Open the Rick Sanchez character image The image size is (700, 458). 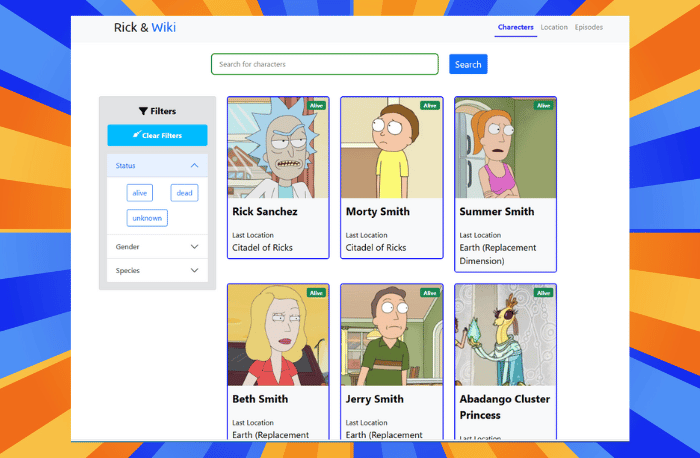(x=278, y=148)
